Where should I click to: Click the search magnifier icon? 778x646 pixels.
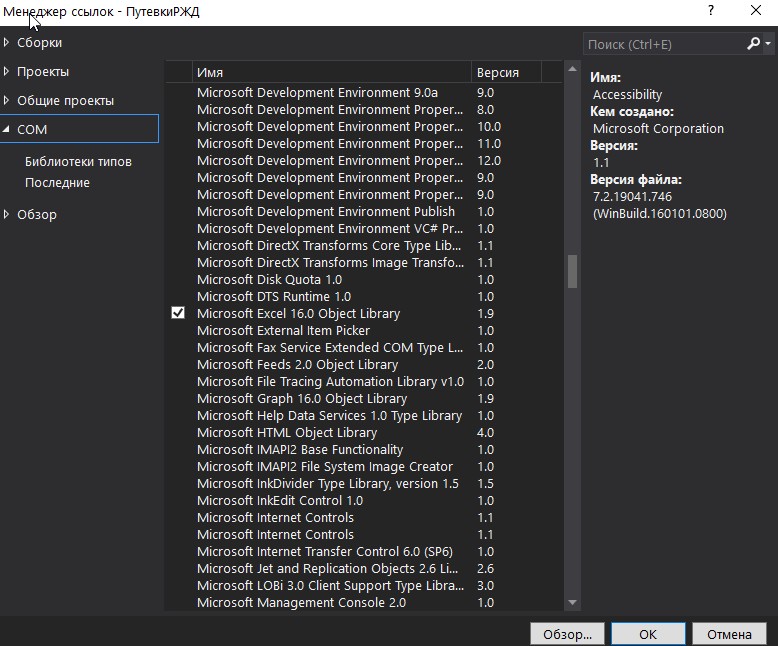coord(753,44)
